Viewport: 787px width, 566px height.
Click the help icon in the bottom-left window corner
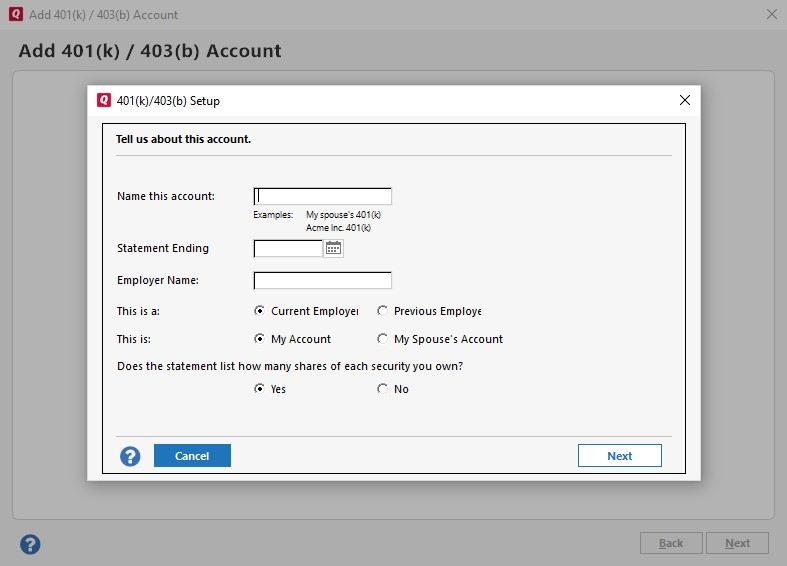[x=30, y=544]
